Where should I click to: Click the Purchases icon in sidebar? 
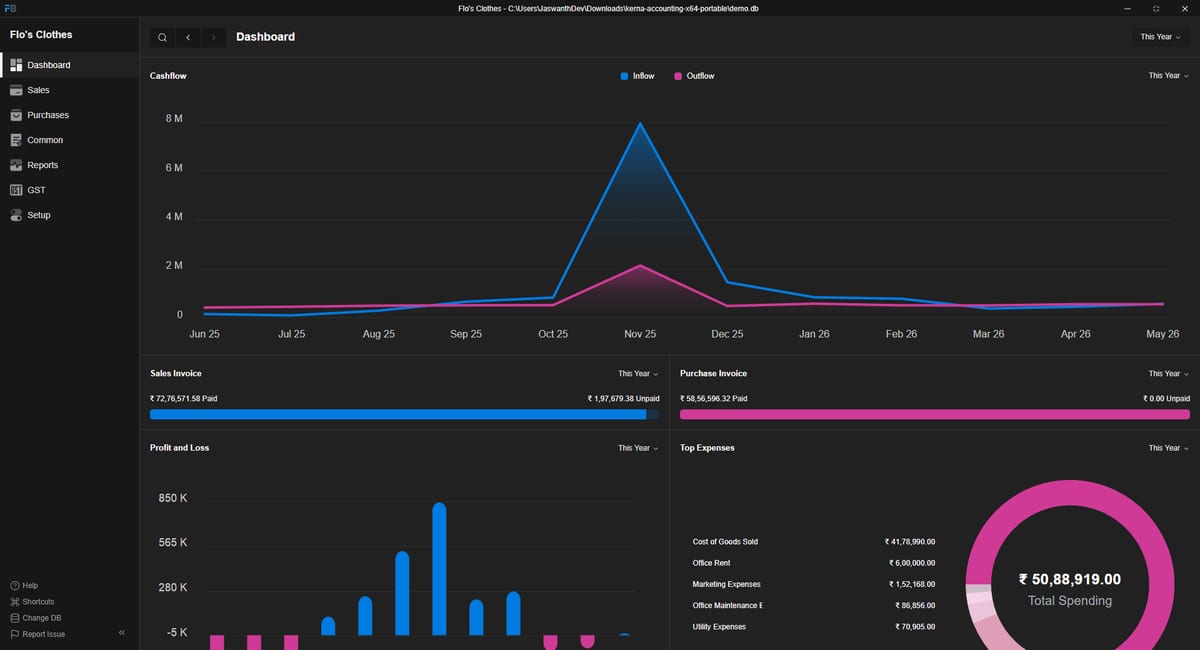pos(16,115)
